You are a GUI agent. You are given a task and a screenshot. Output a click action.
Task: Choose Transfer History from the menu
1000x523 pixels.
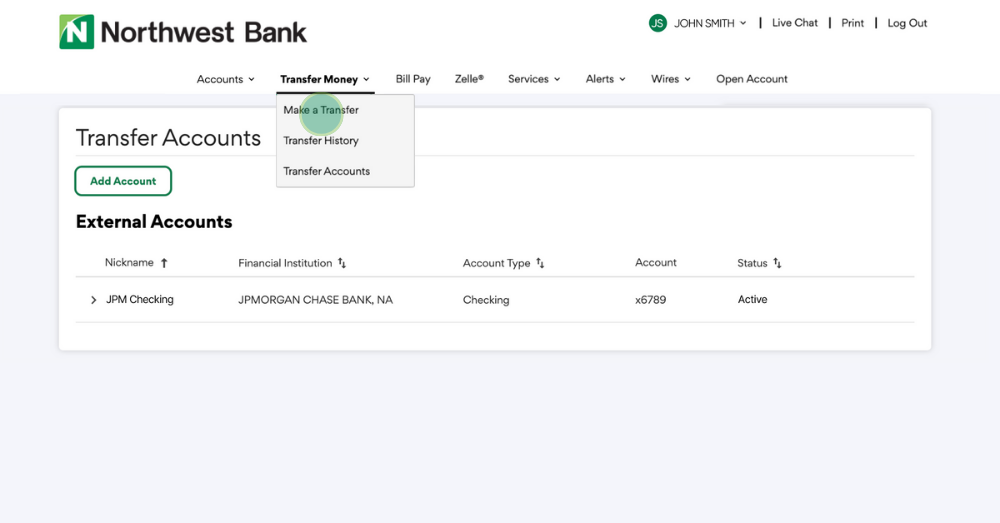(x=321, y=141)
